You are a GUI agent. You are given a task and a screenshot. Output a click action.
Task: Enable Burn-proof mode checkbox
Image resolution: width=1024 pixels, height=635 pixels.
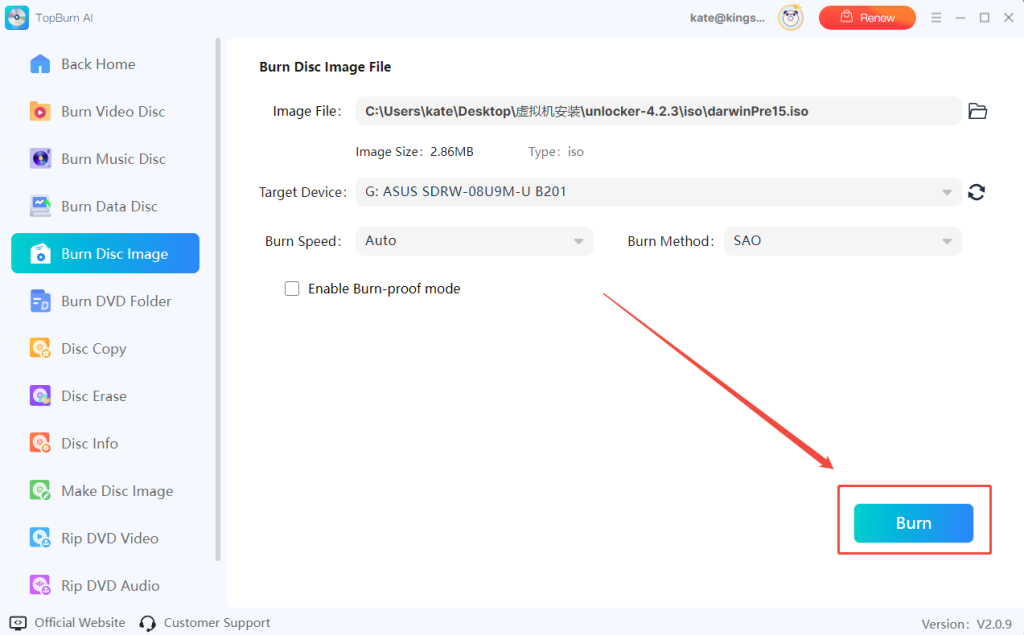tap(292, 289)
